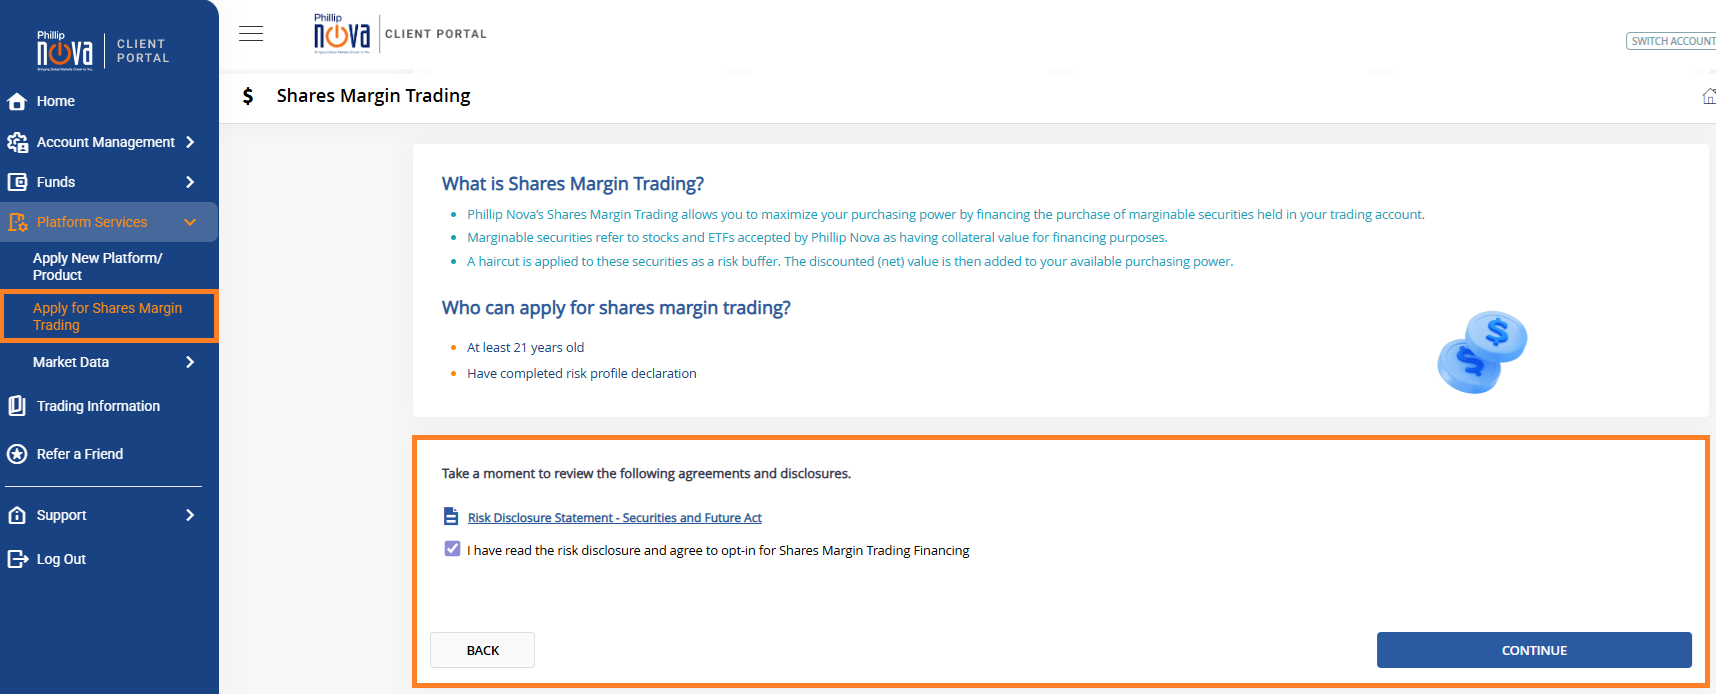Click the Log Out exit icon
The image size is (1716, 694).
tap(17, 559)
